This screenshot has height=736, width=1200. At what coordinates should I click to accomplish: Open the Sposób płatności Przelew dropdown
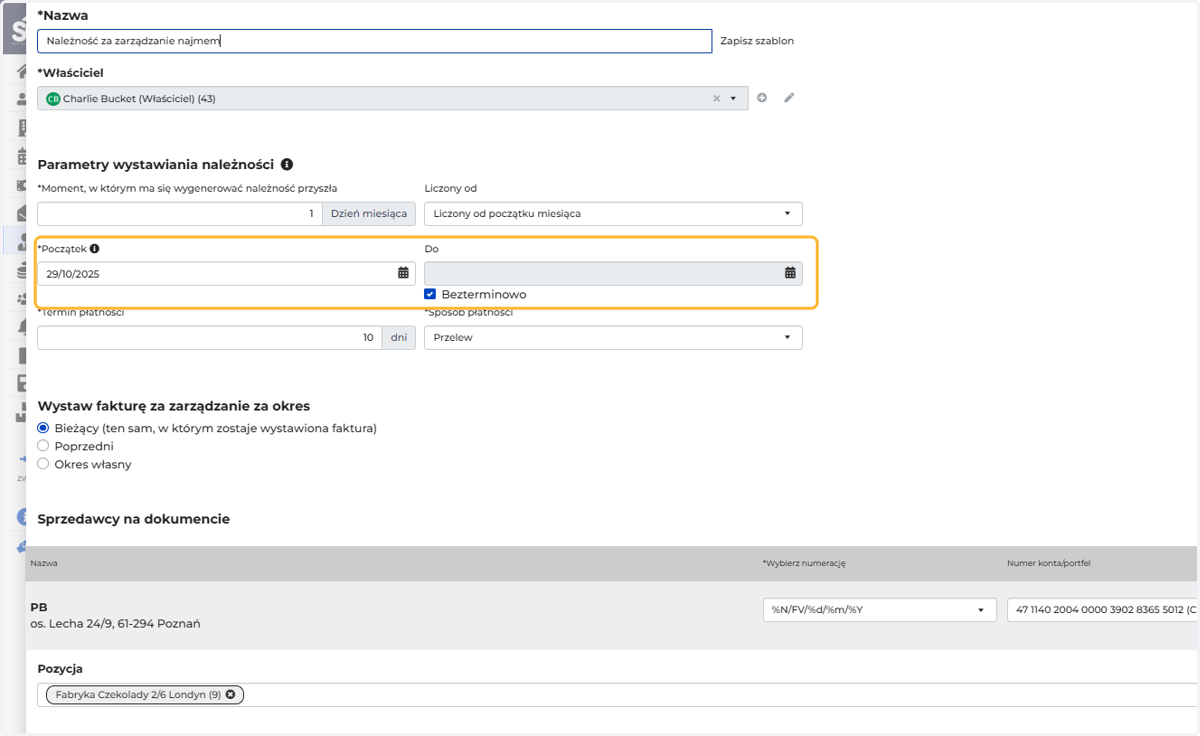613,338
